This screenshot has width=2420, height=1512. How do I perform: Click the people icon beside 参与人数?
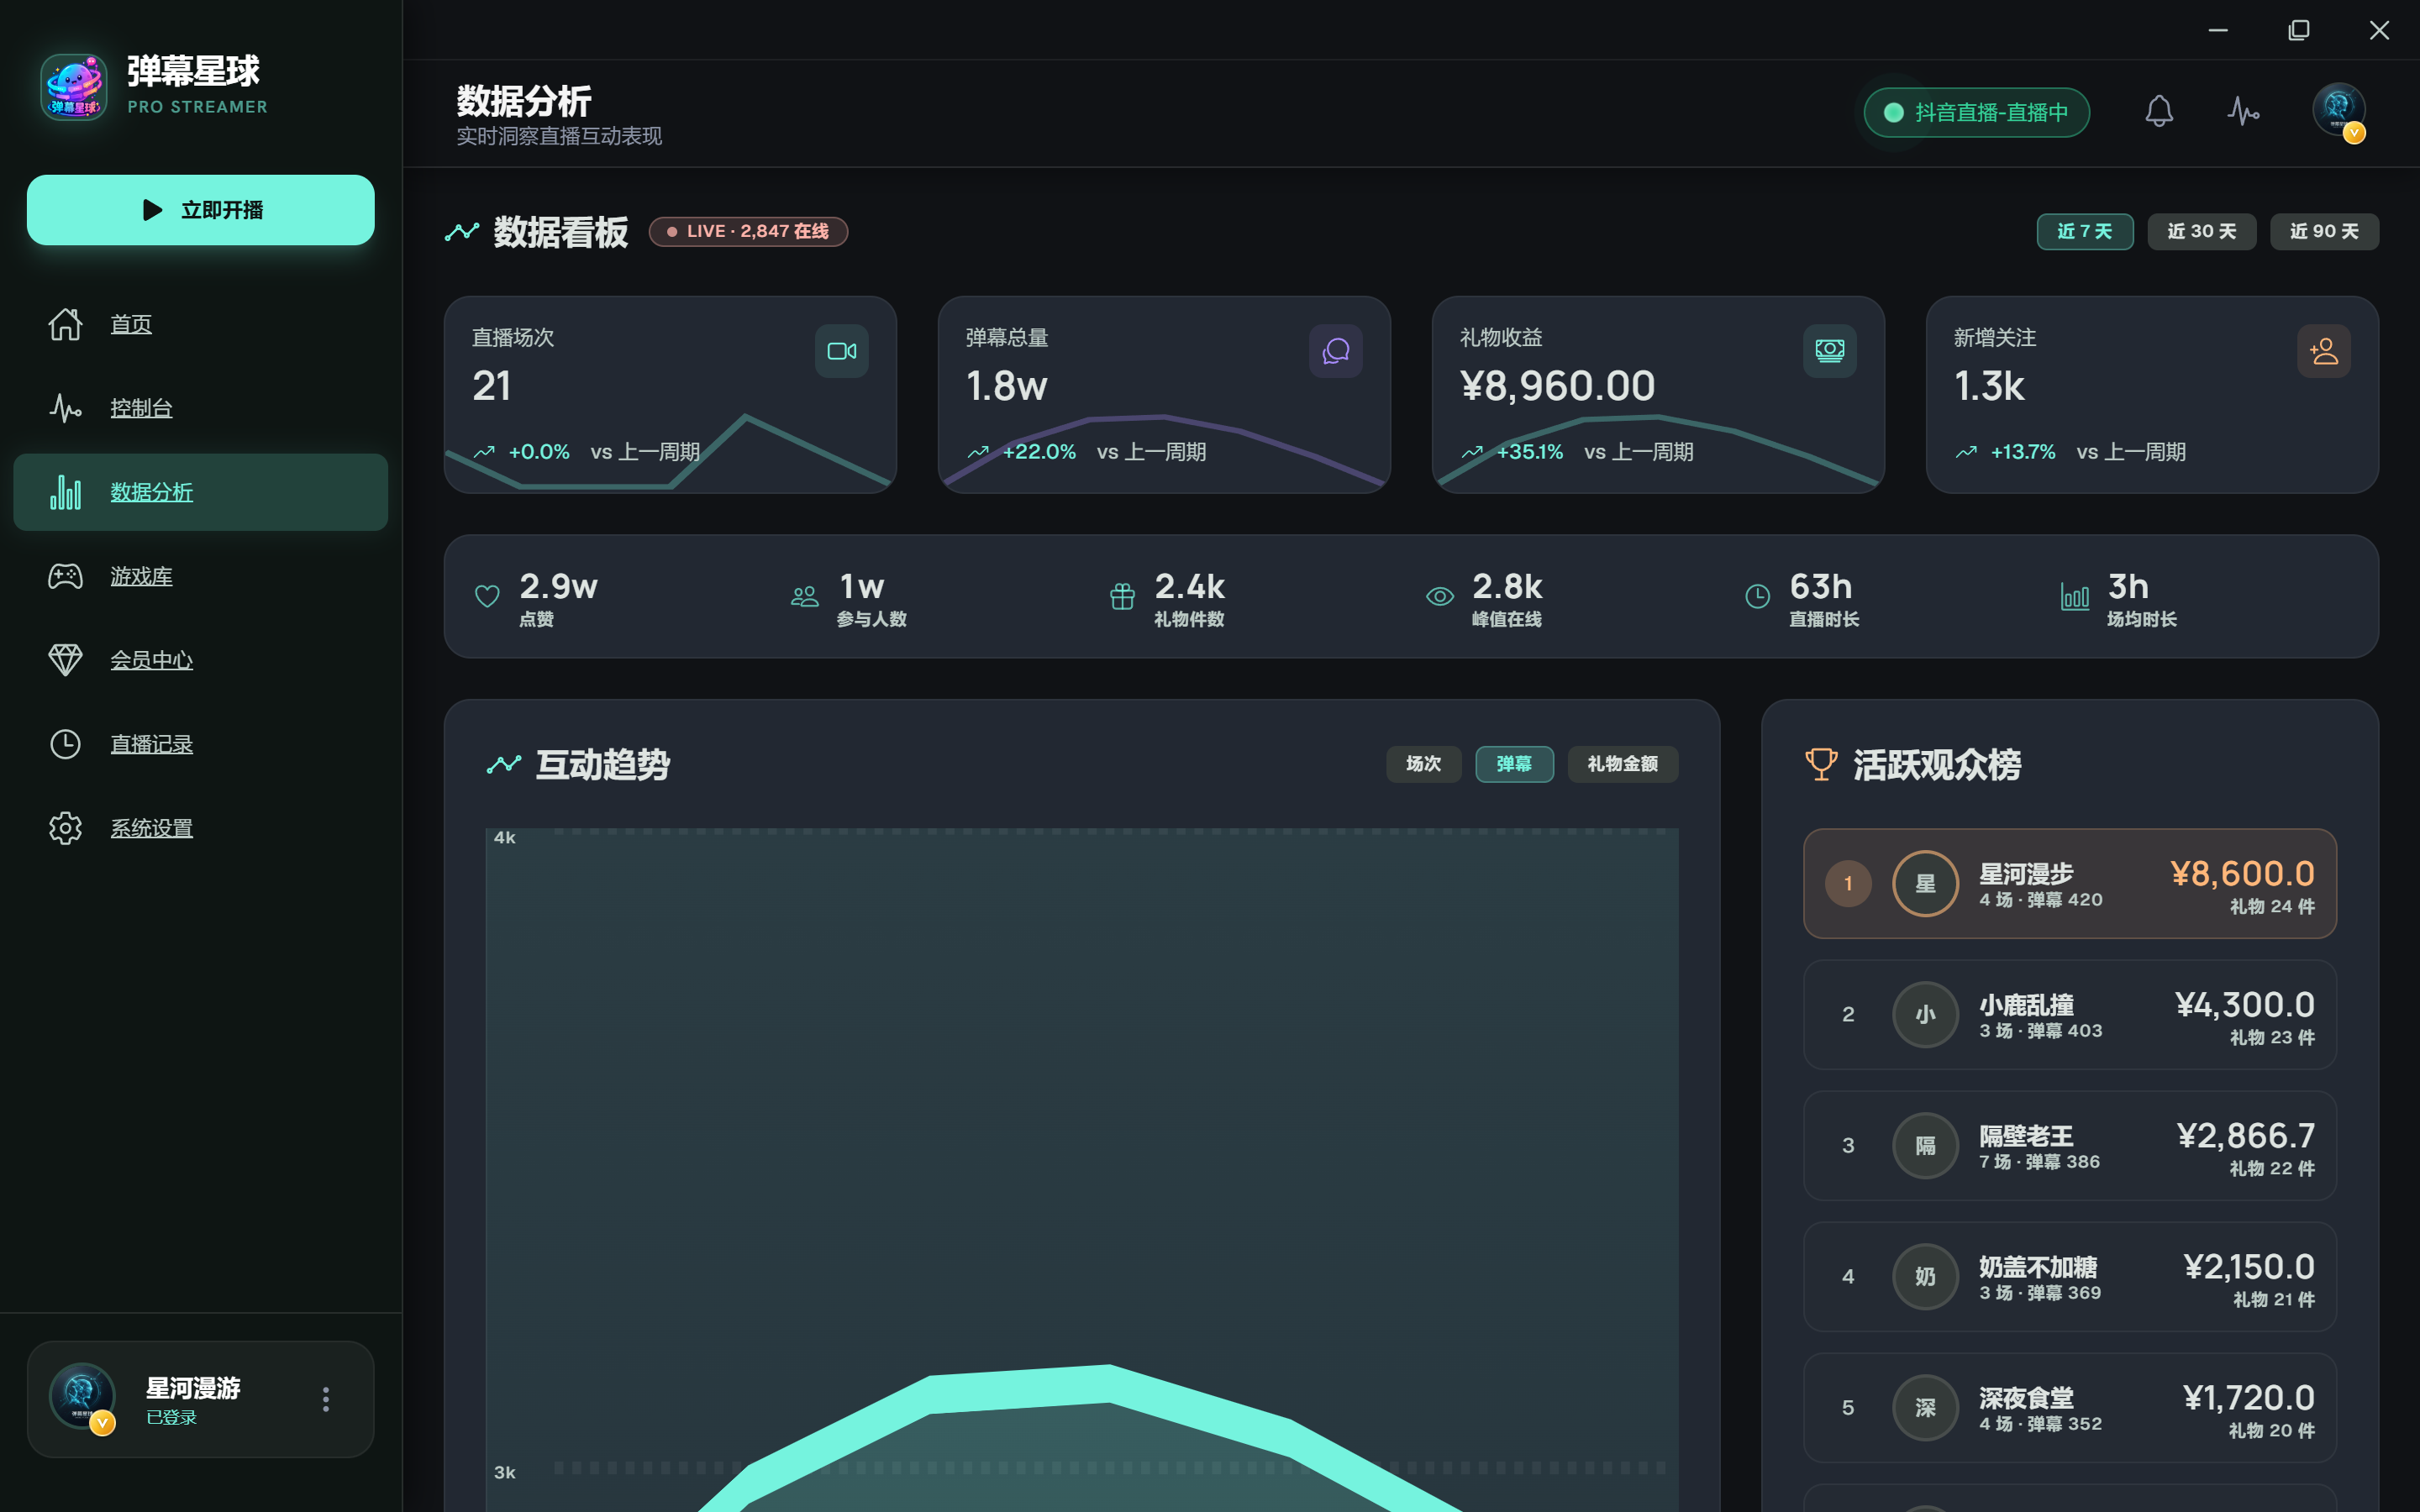pos(804,597)
